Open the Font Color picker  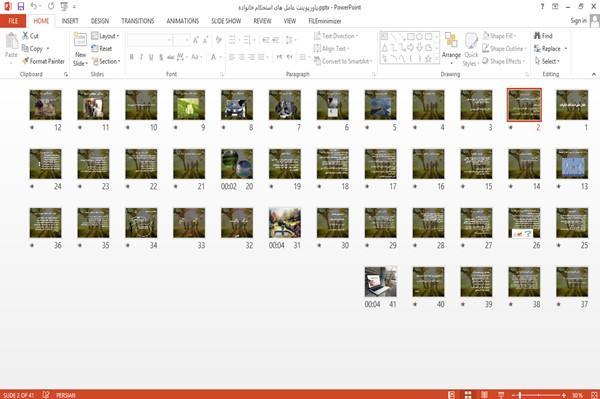[215, 57]
